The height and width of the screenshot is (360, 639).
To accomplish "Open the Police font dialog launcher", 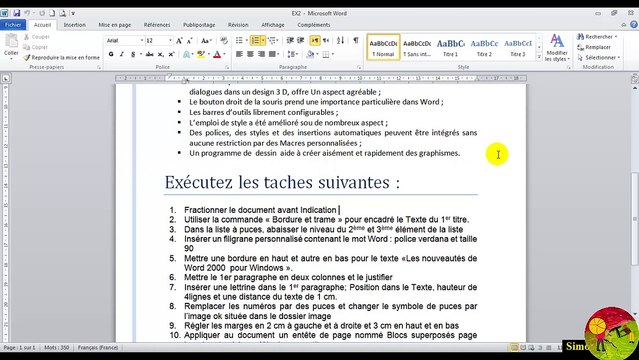I will [227, 67].
